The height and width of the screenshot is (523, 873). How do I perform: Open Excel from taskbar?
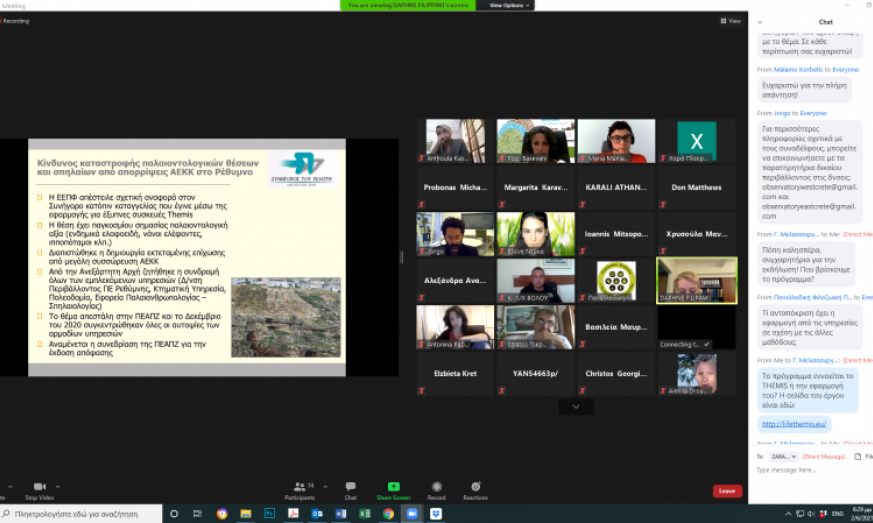[365, 514]
